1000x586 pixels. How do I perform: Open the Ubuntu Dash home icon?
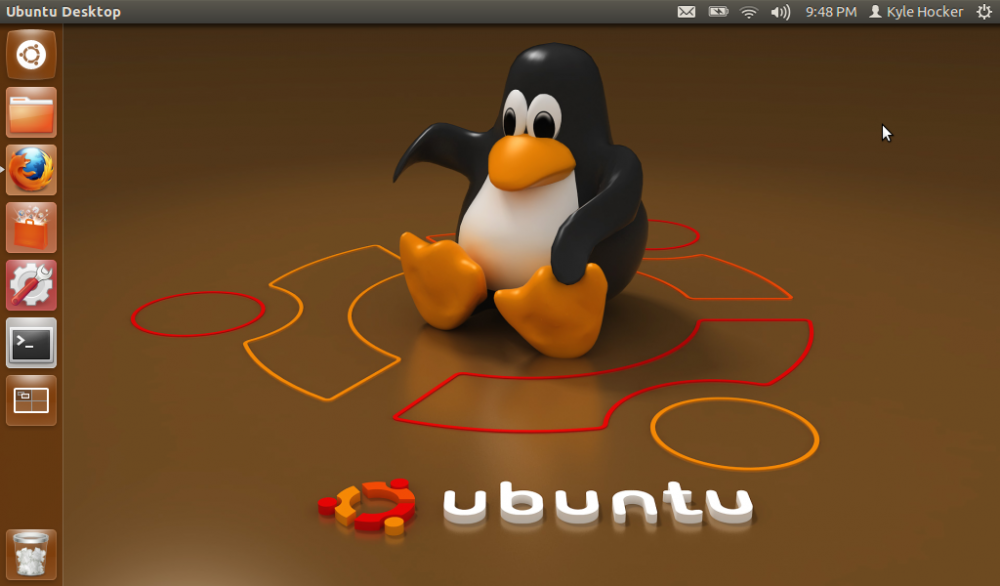tap(31, 55)
